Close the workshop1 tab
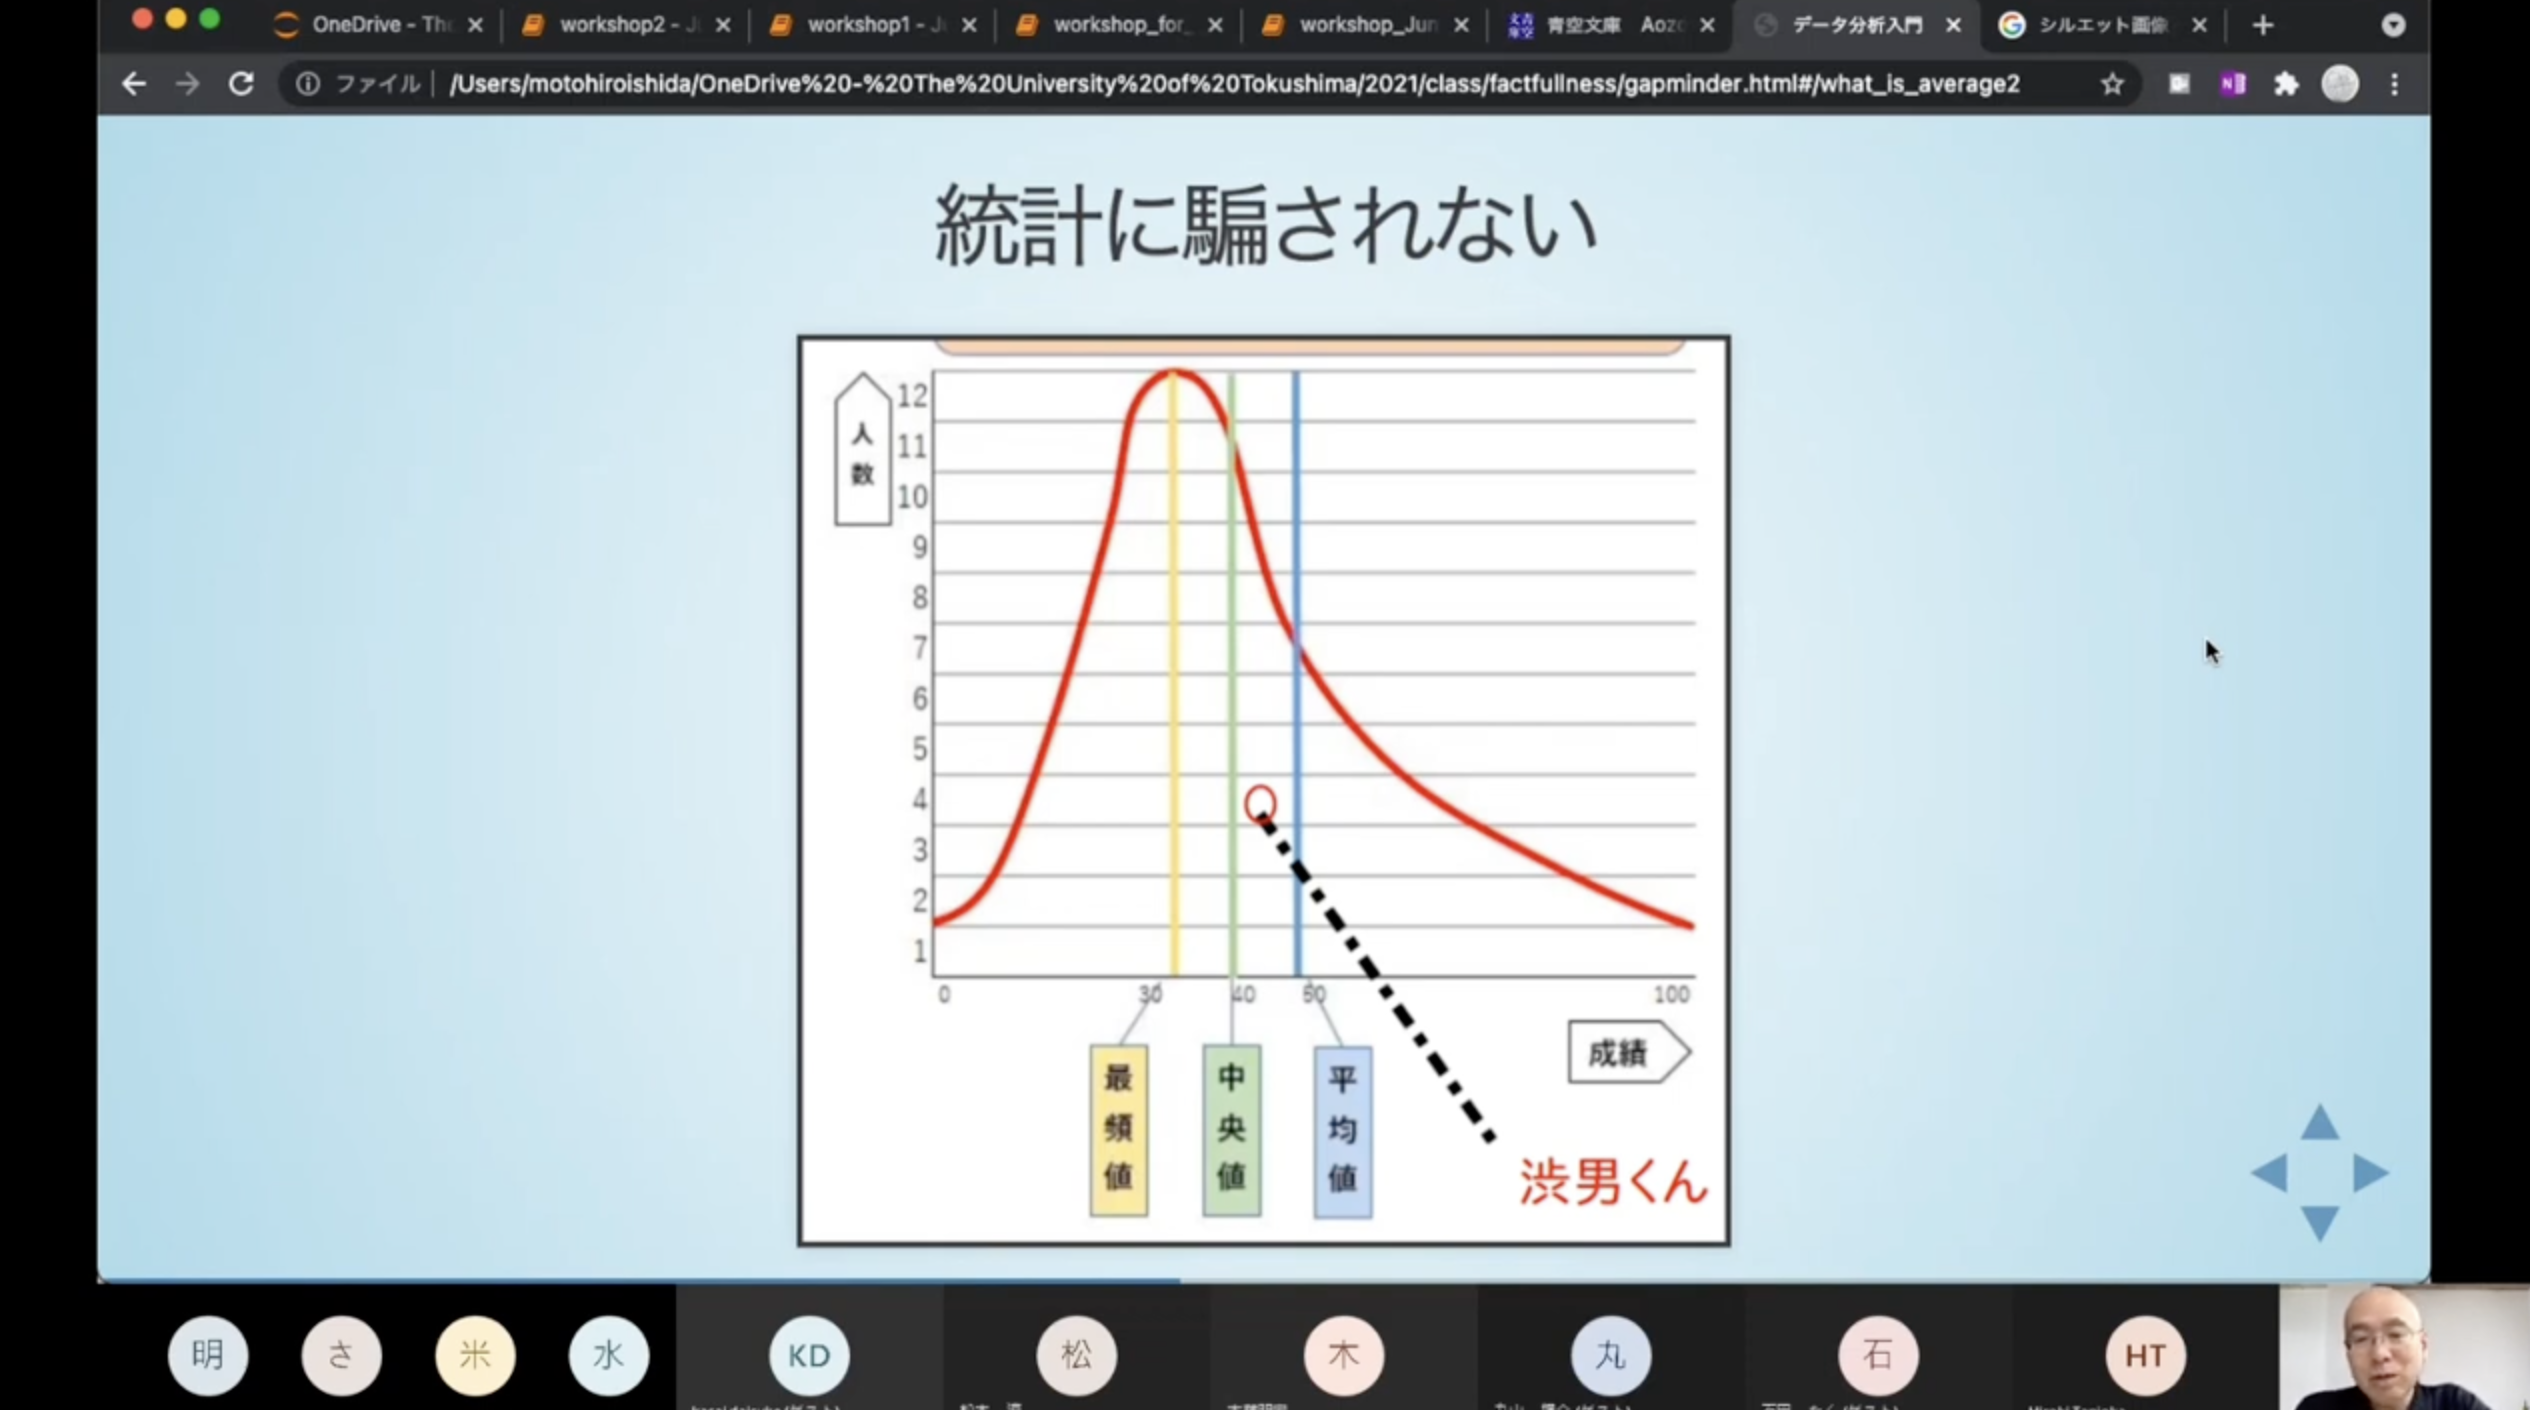2530x1410 pixels. (969, 25)
